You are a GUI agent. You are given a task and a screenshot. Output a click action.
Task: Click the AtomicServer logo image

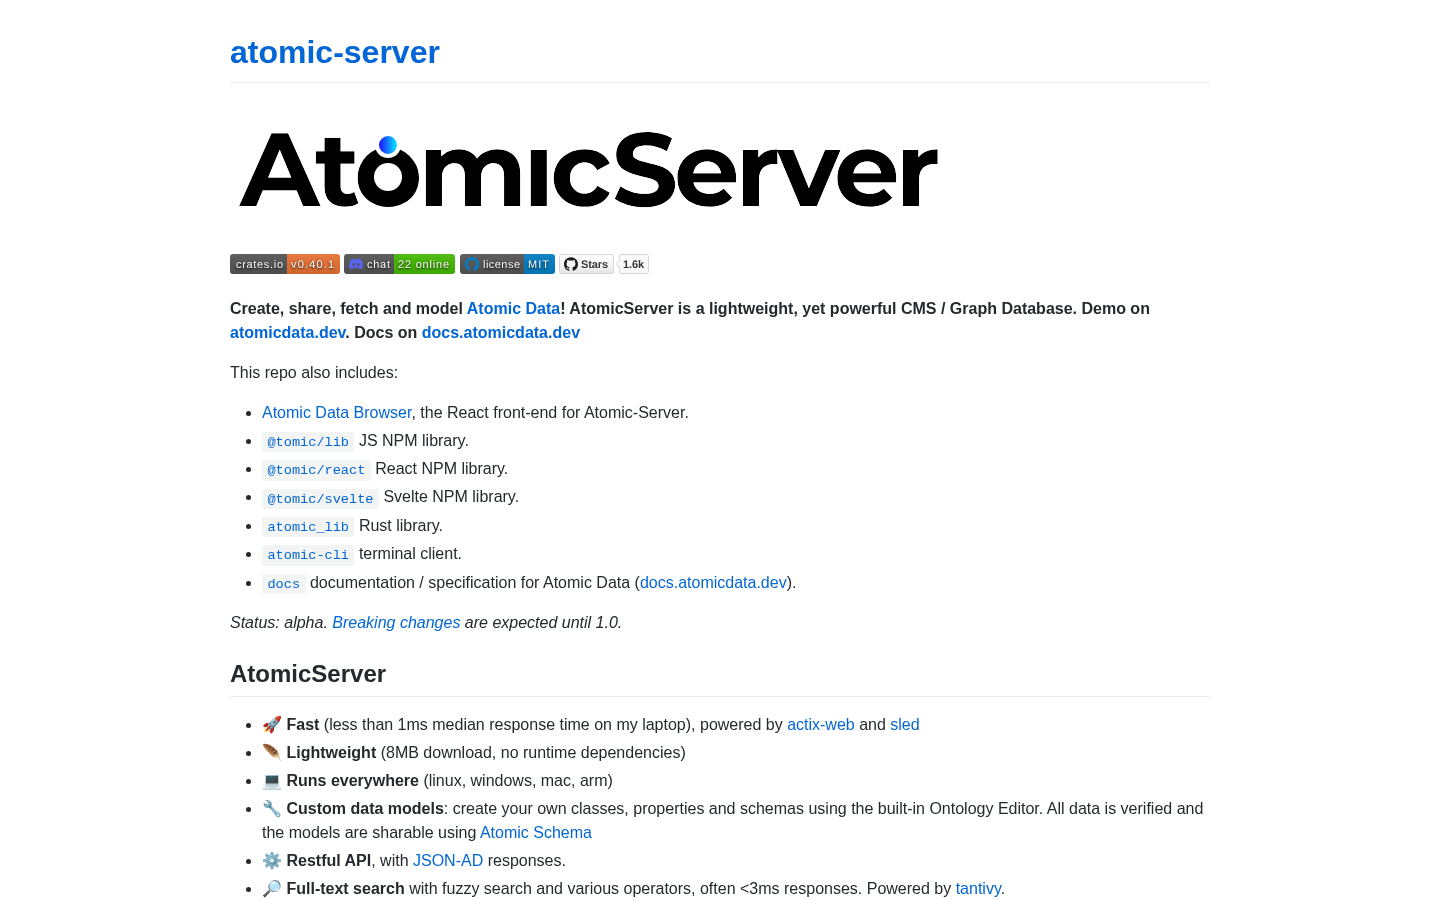click(x=589, y=170)
